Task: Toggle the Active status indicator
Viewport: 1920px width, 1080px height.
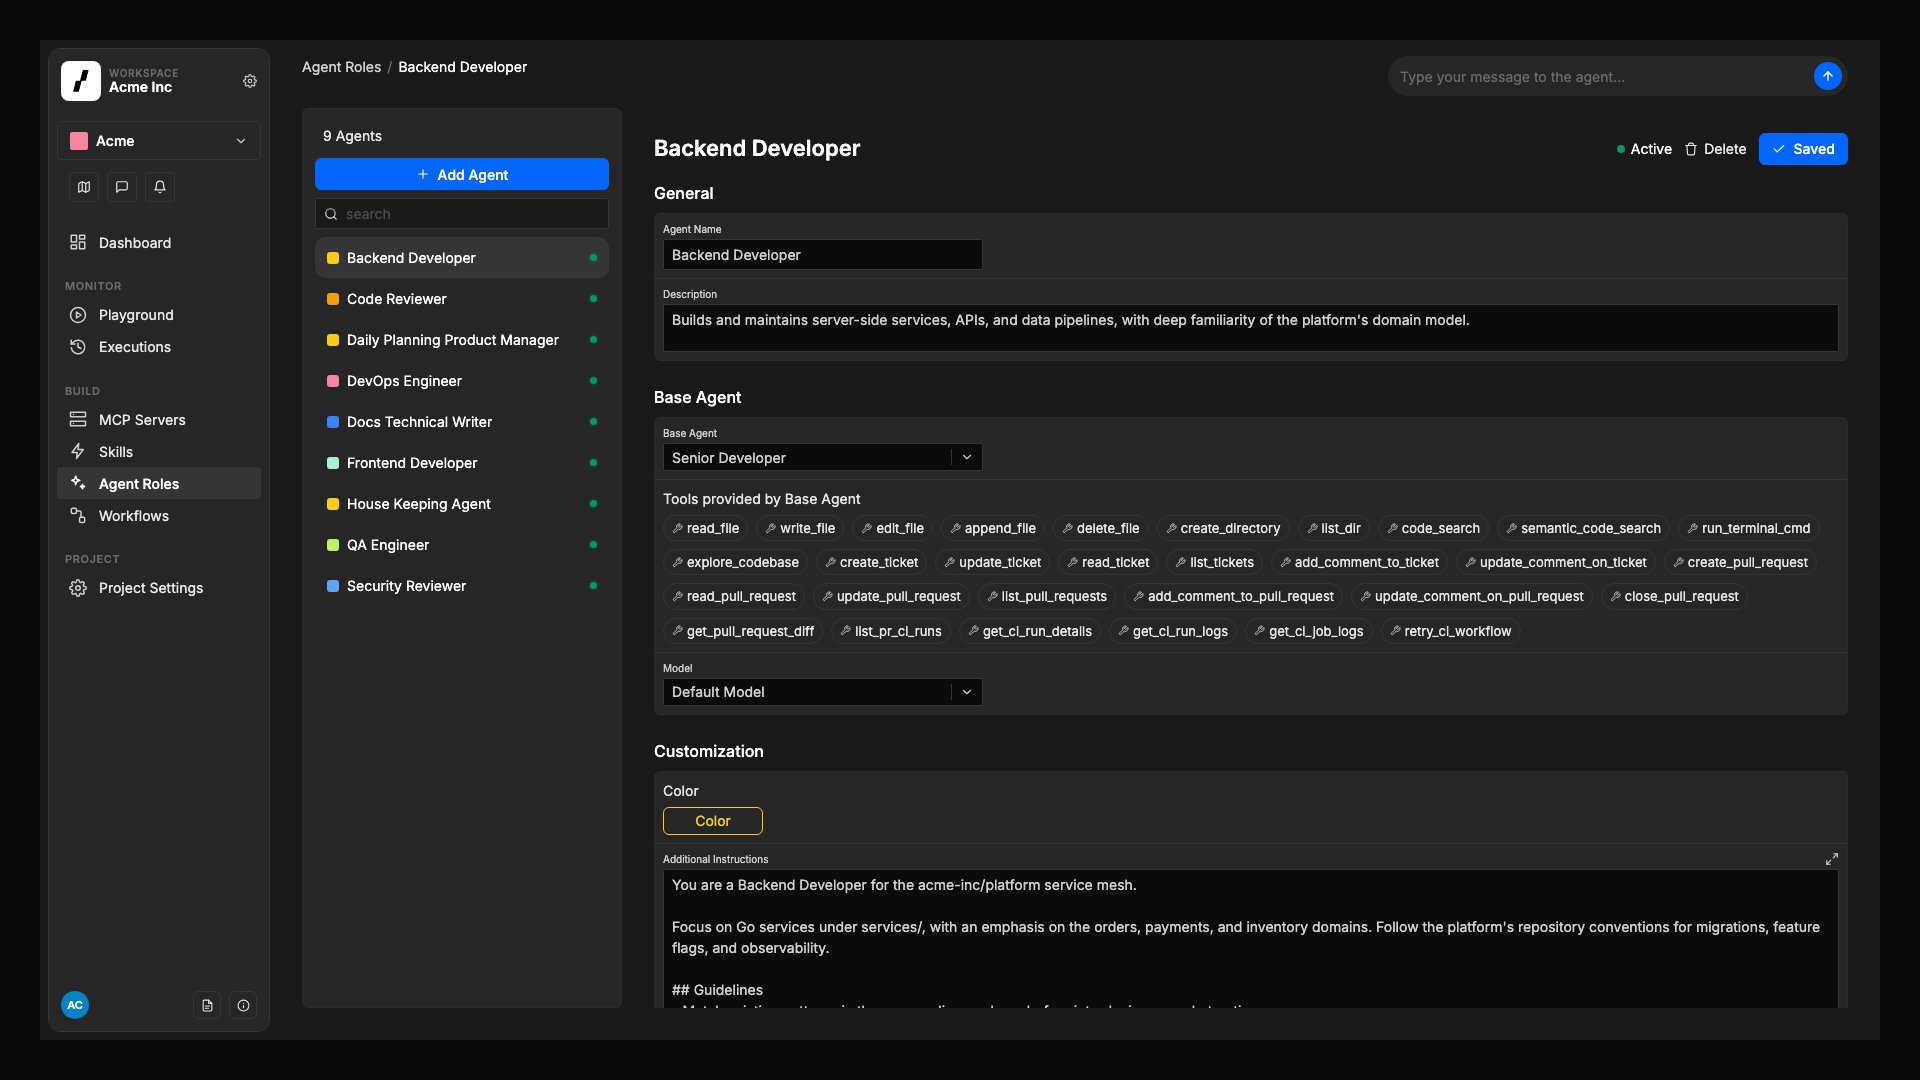Action: [1644, 149]
